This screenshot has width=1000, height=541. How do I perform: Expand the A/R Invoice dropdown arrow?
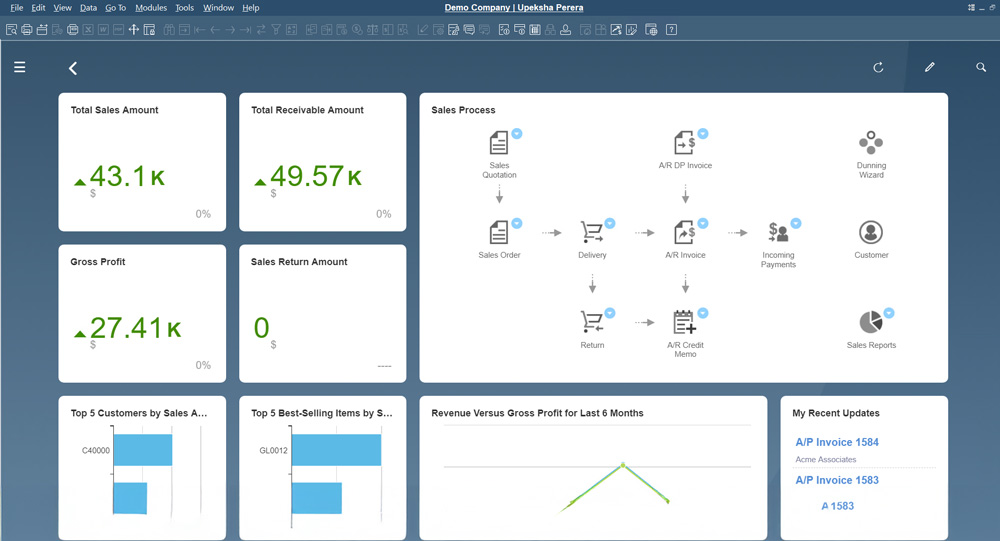click(703, 223)
